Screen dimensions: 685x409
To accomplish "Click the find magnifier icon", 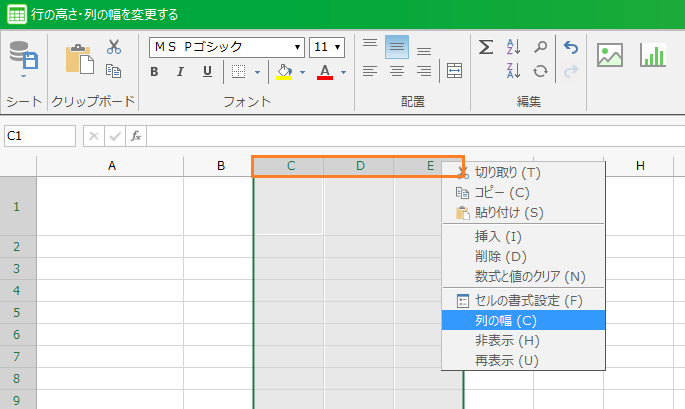I will coord(541,47).
